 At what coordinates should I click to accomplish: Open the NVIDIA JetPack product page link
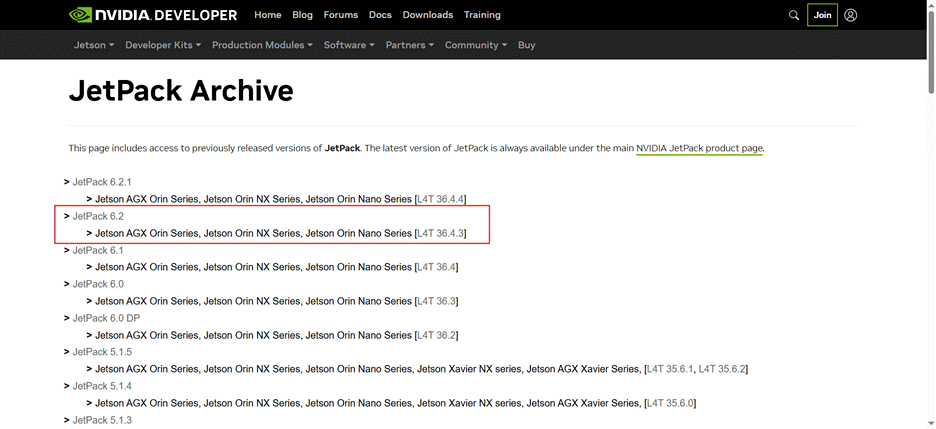pyautogui.click(x=699, y=148)
